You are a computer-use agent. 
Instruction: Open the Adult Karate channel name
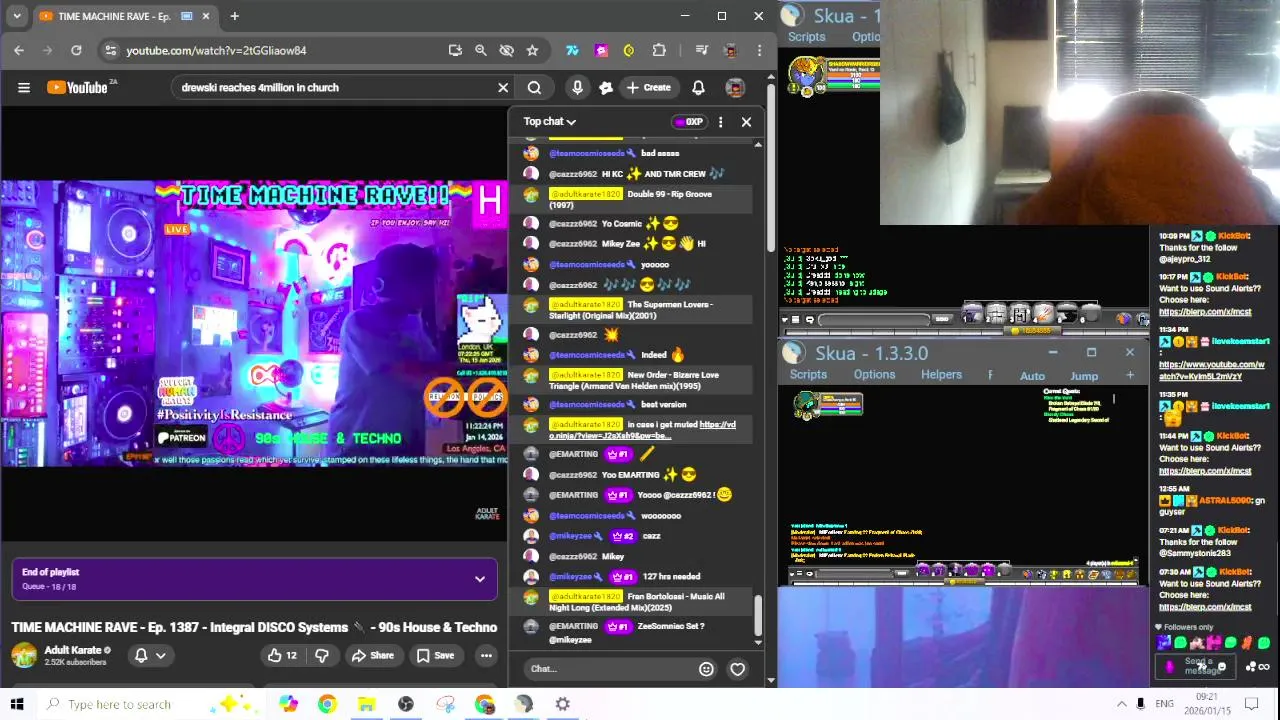(x=72, y=650)
